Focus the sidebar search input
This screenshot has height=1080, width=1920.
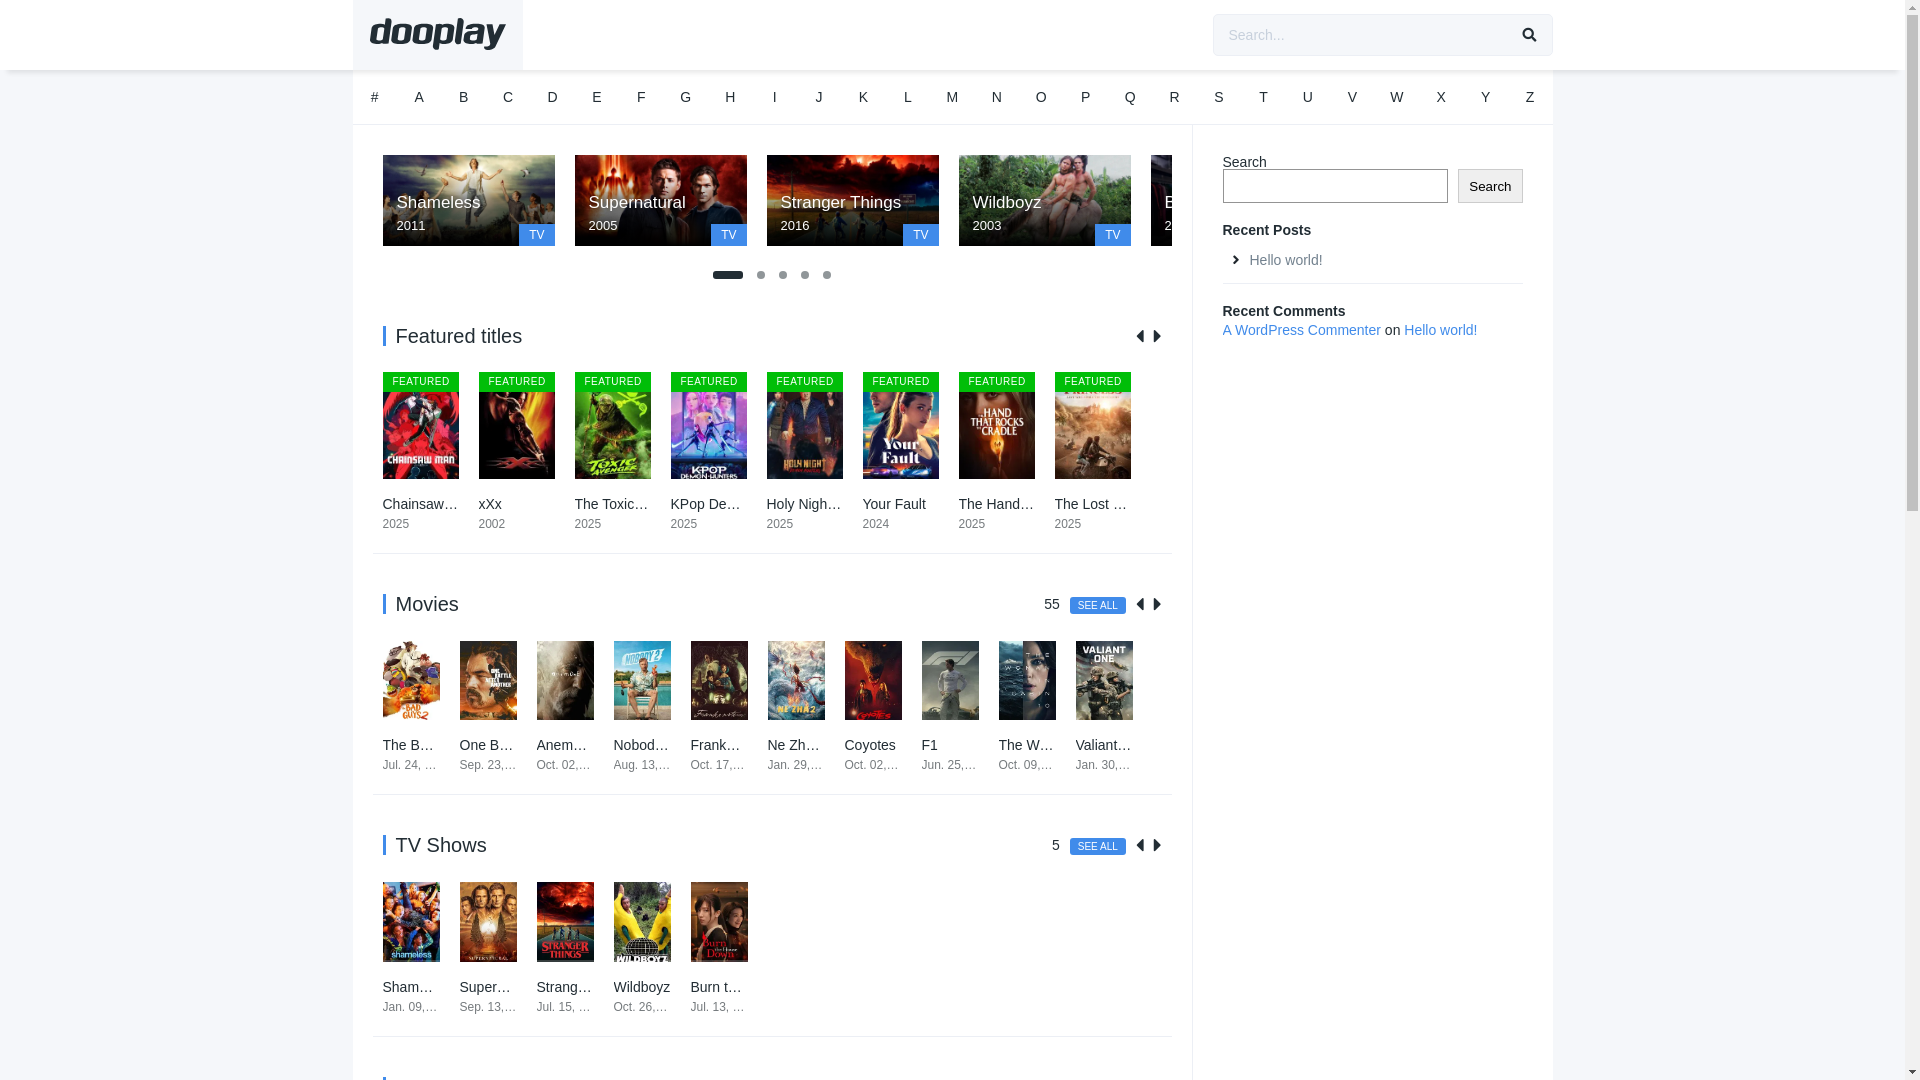pos(1335,186)
